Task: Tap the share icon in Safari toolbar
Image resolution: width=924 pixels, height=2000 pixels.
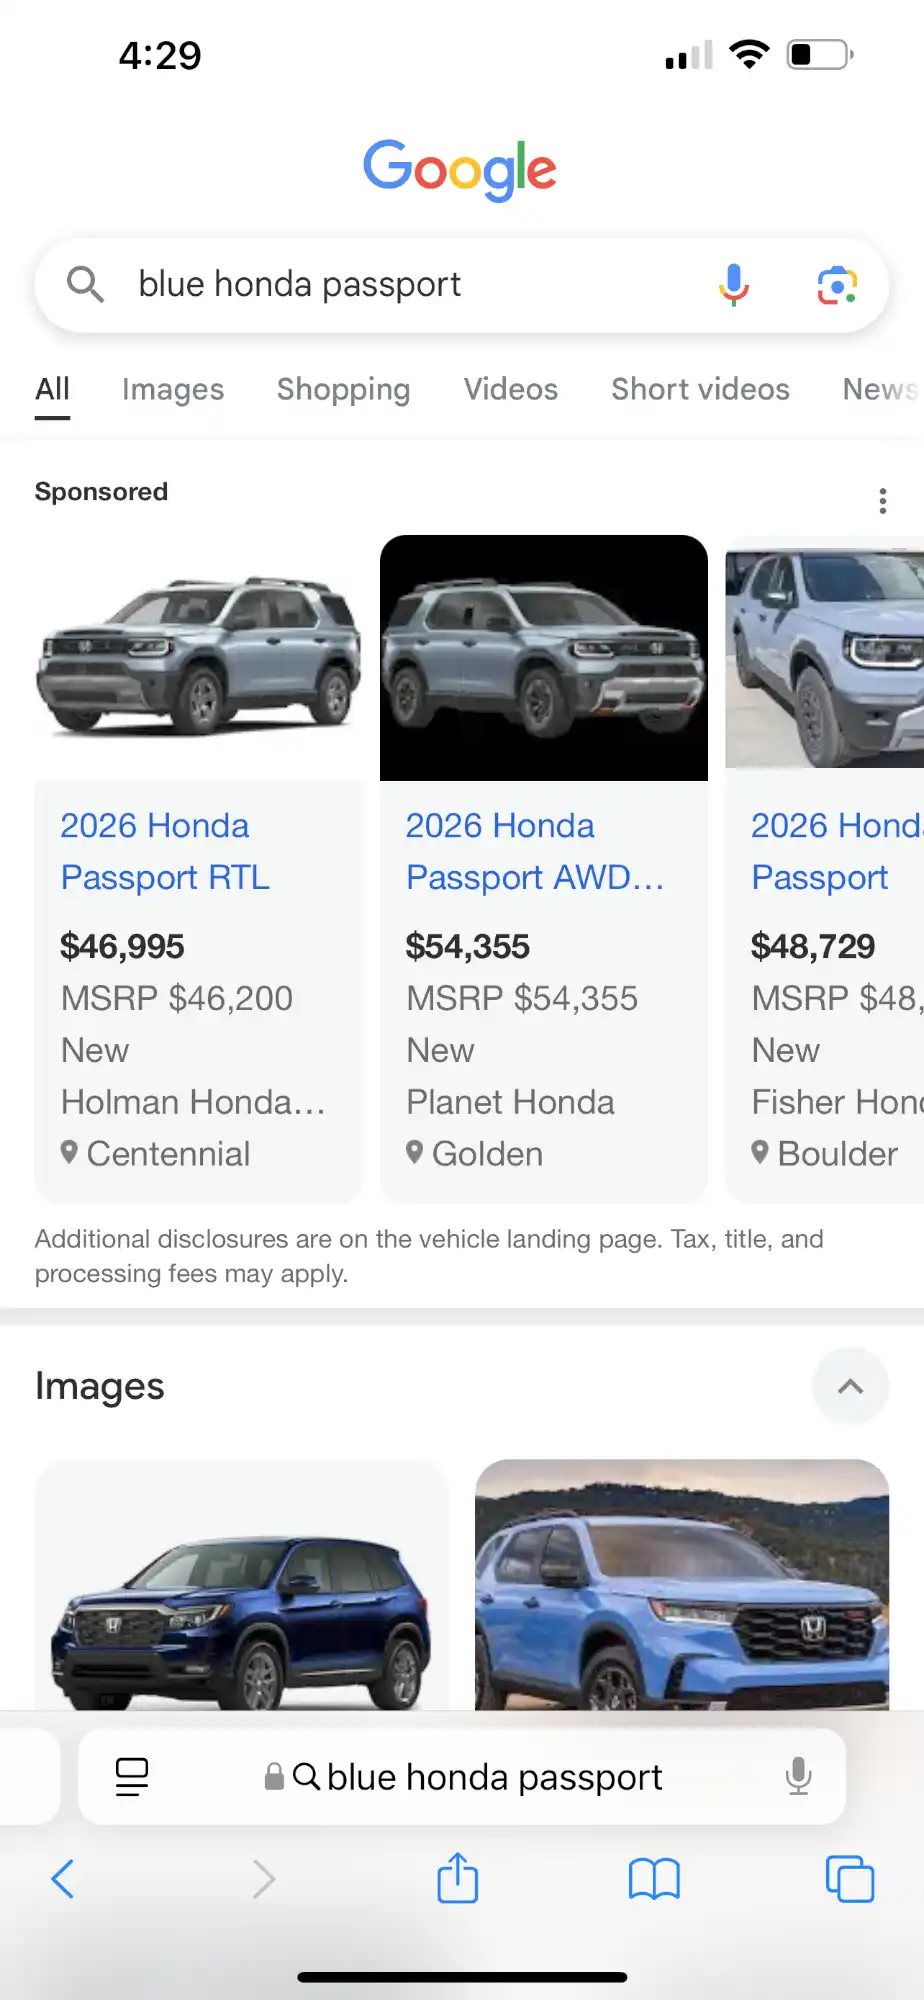Action: pyautogui.click(x=457, y=1879)
